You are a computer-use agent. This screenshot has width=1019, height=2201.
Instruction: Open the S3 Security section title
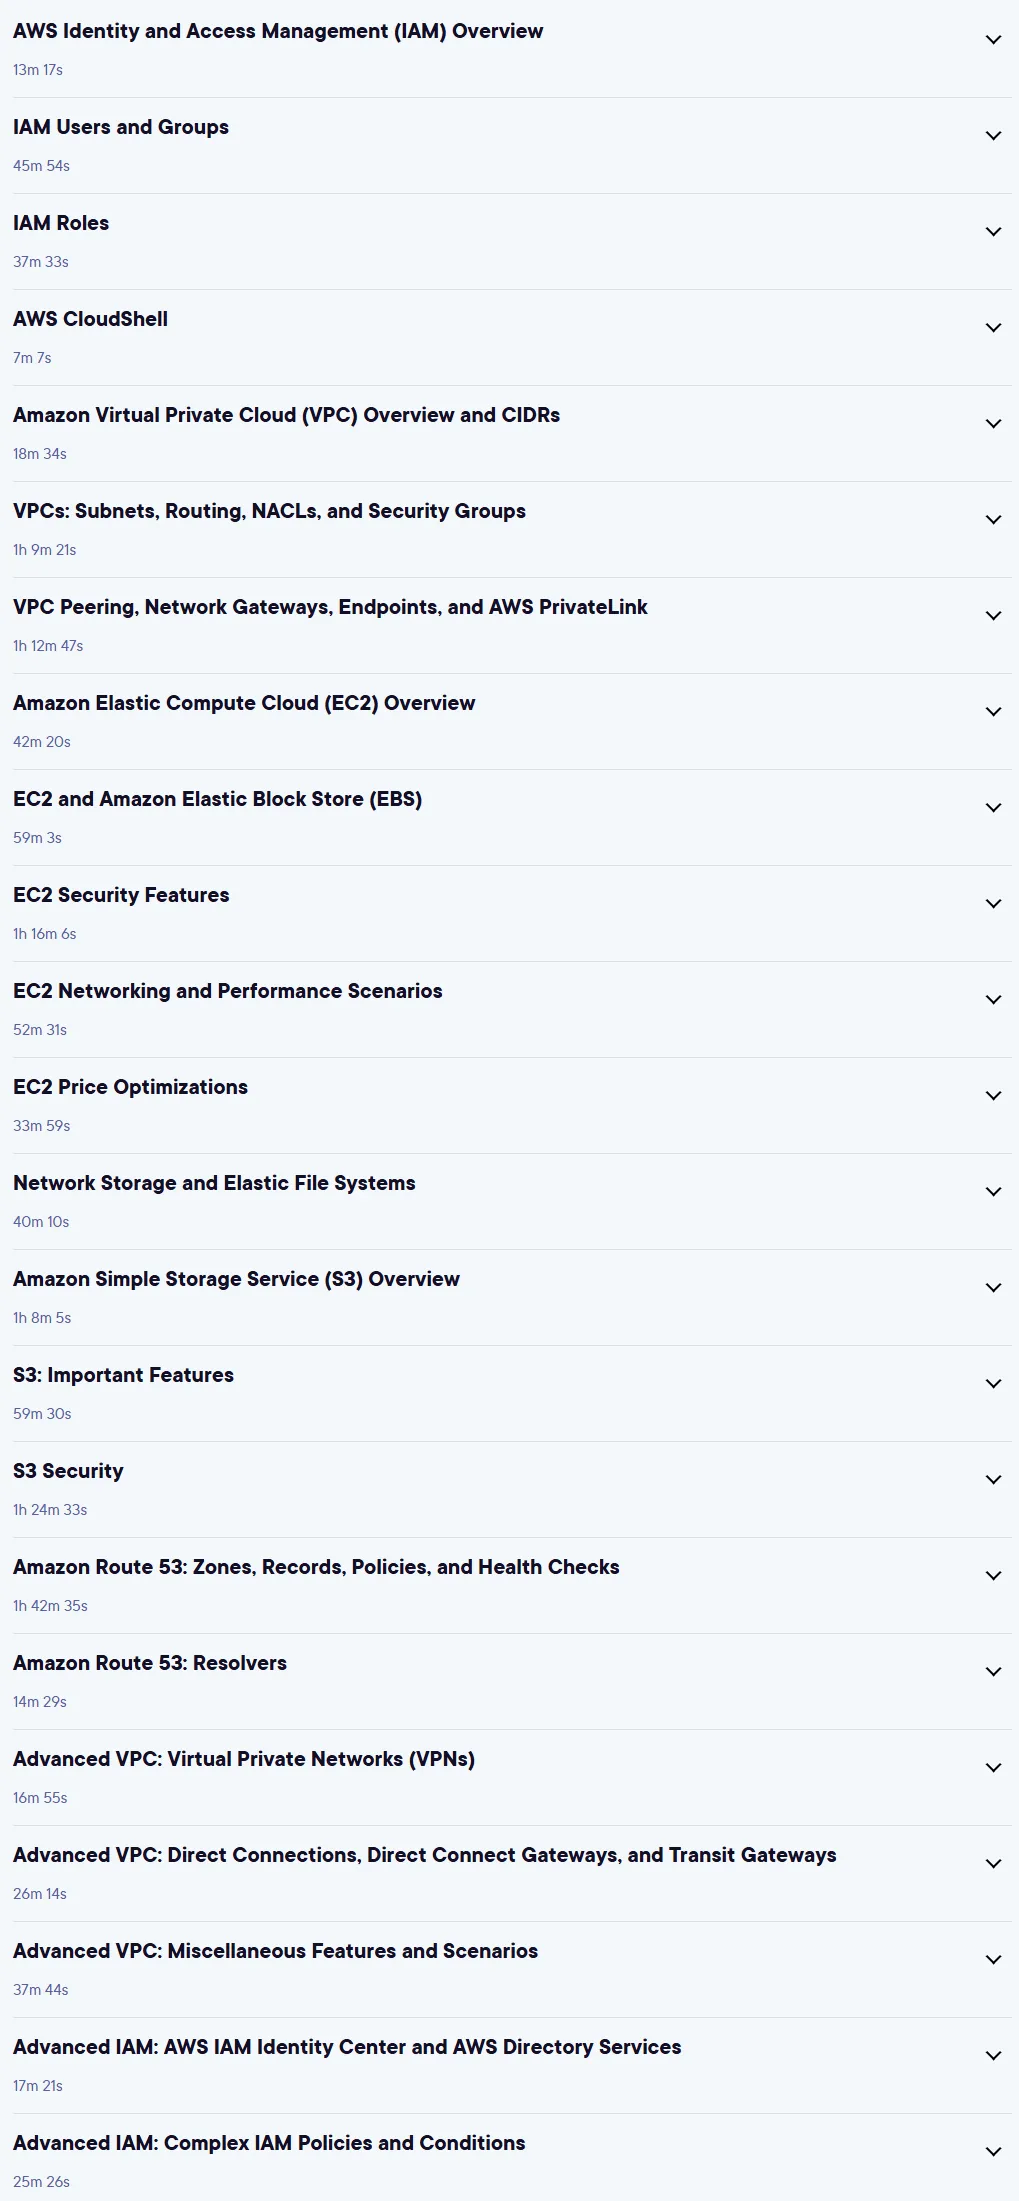(68, 1471)
